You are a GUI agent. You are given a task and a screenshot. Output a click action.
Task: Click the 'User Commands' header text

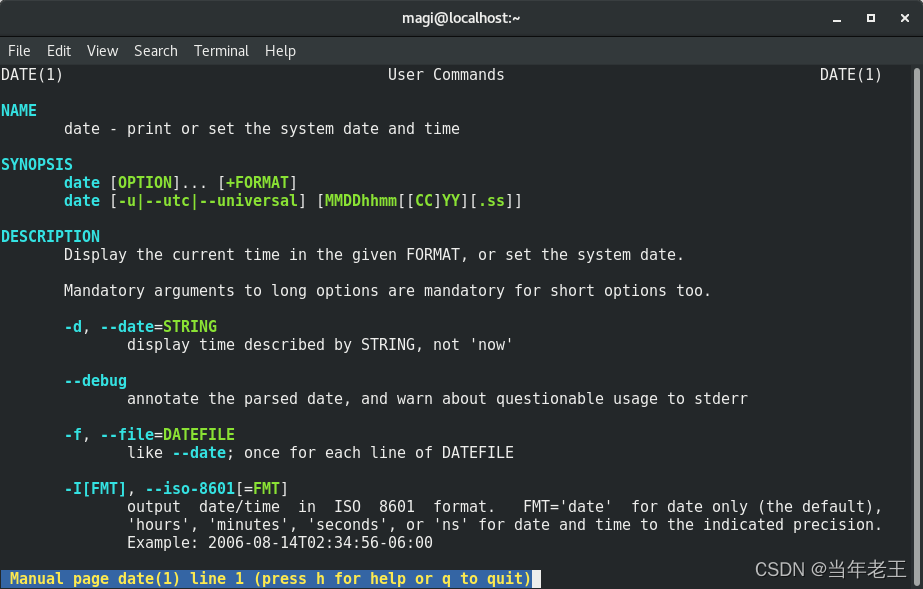click(446, 75)
